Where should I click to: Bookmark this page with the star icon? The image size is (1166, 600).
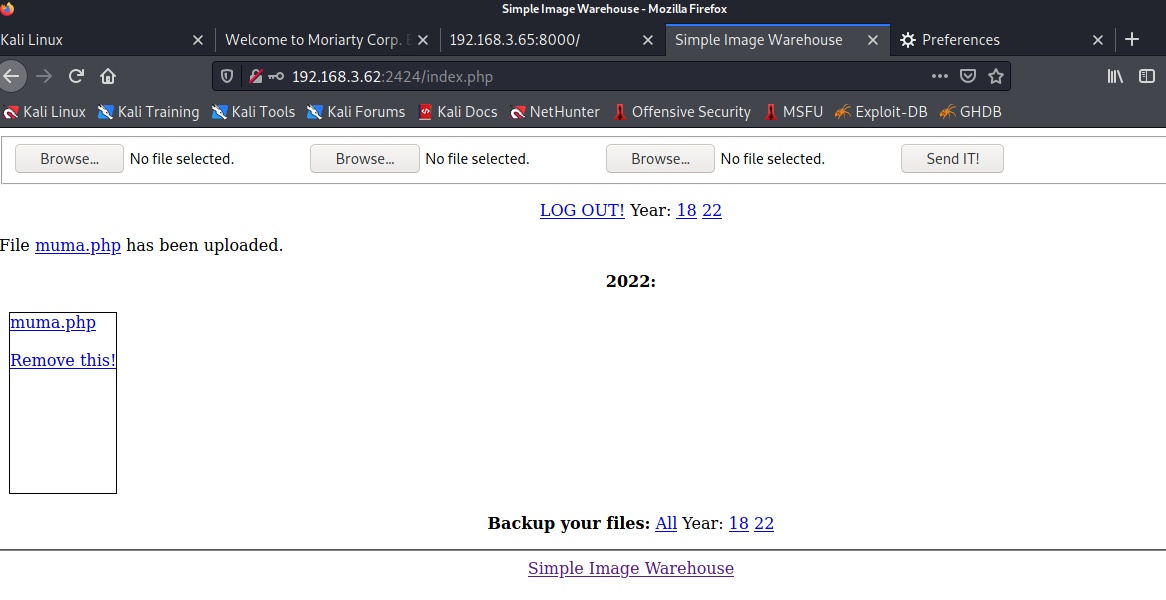[996, 76]
